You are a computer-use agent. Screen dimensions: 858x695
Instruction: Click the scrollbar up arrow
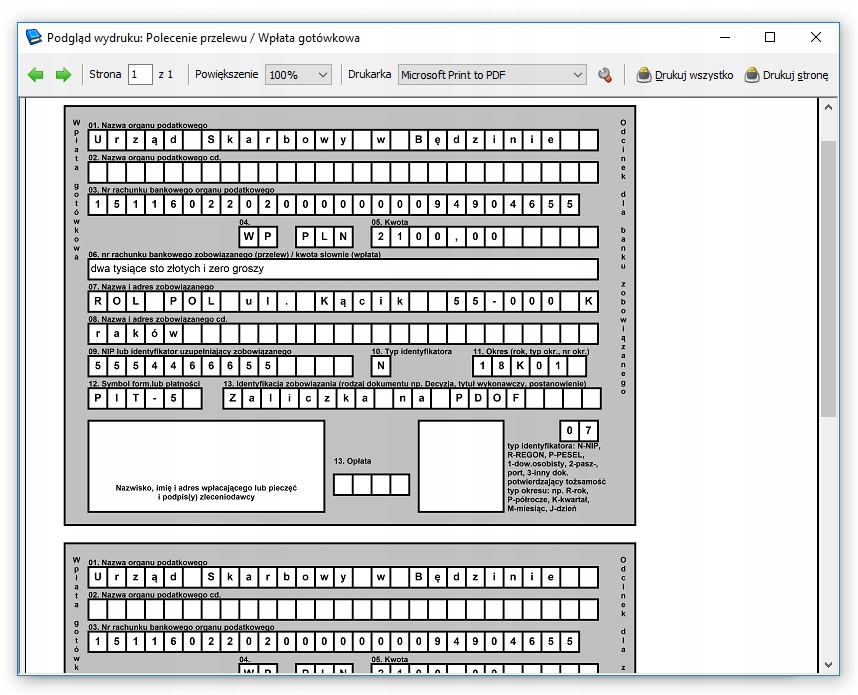click(x=828, y=106)
